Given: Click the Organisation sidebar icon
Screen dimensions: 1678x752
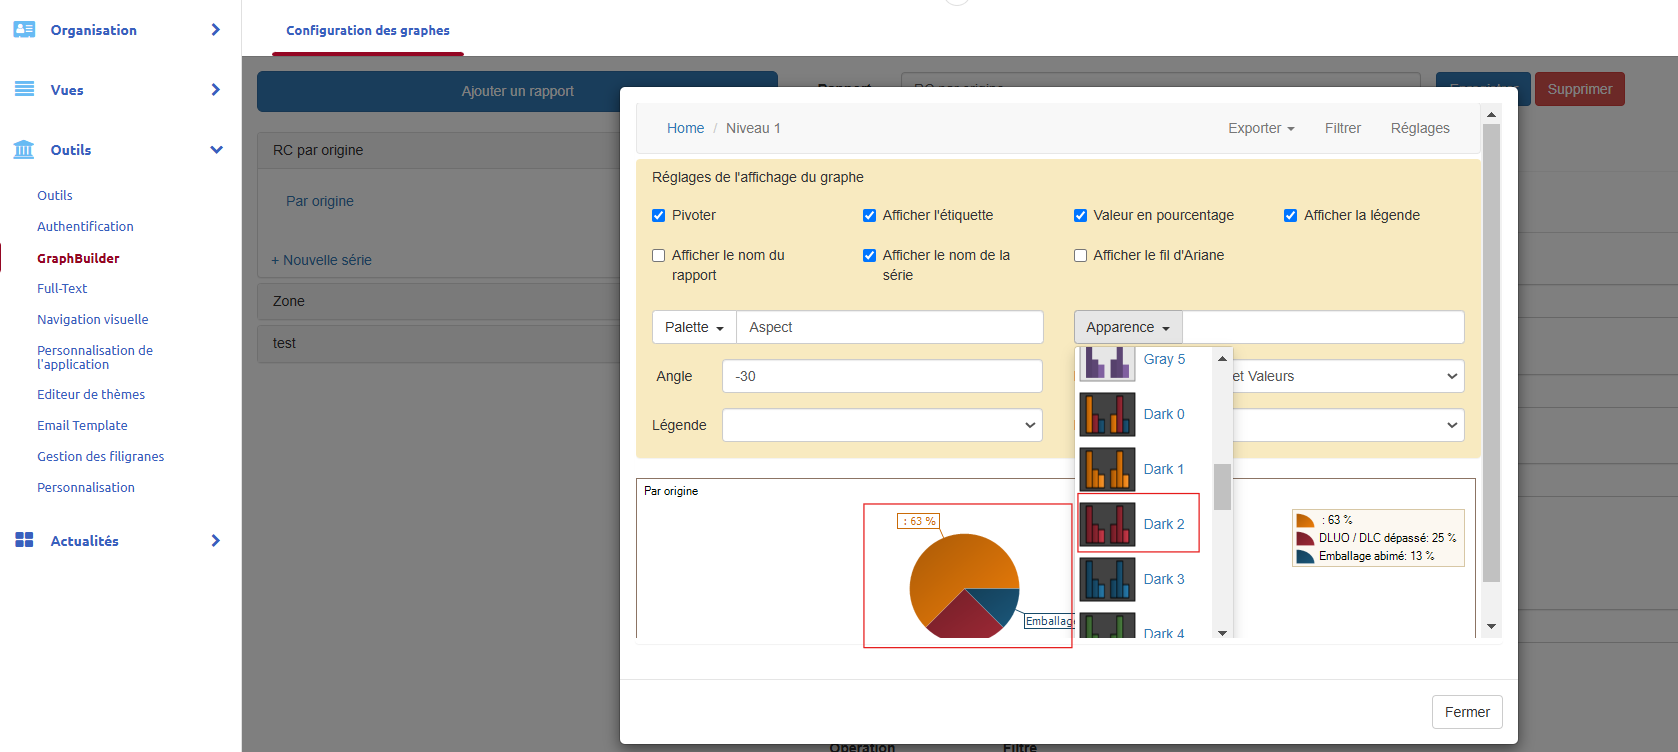Looking at the screenshot, I should click(24, 30).
